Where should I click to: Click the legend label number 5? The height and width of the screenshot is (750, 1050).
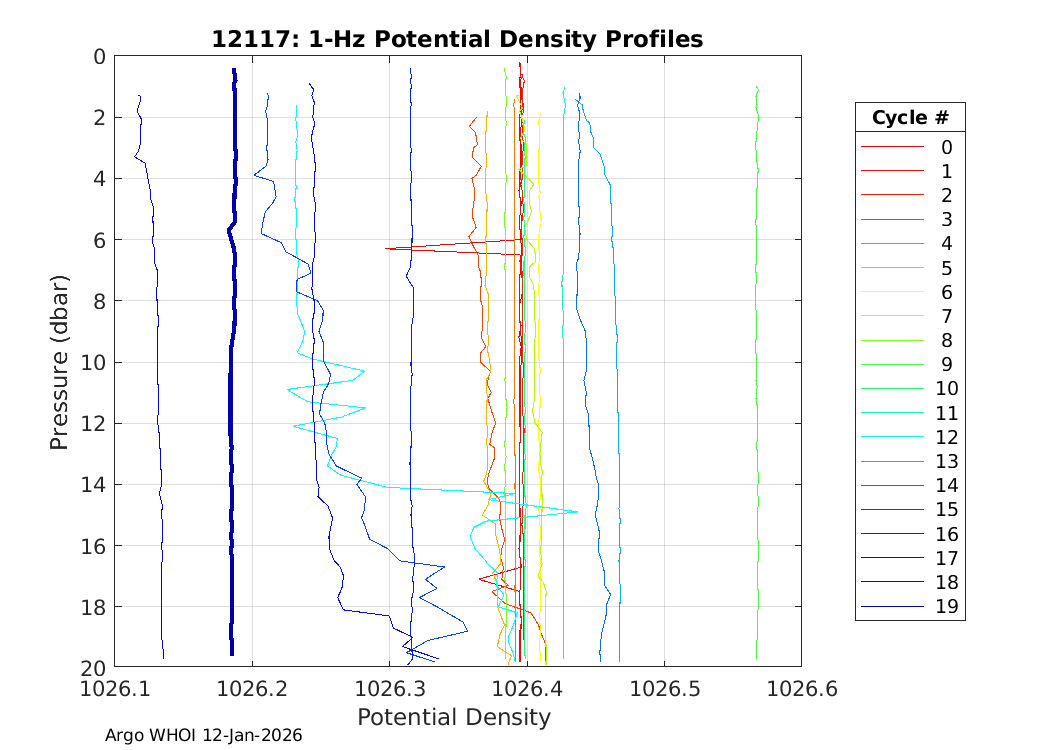(x=946, y=268)
